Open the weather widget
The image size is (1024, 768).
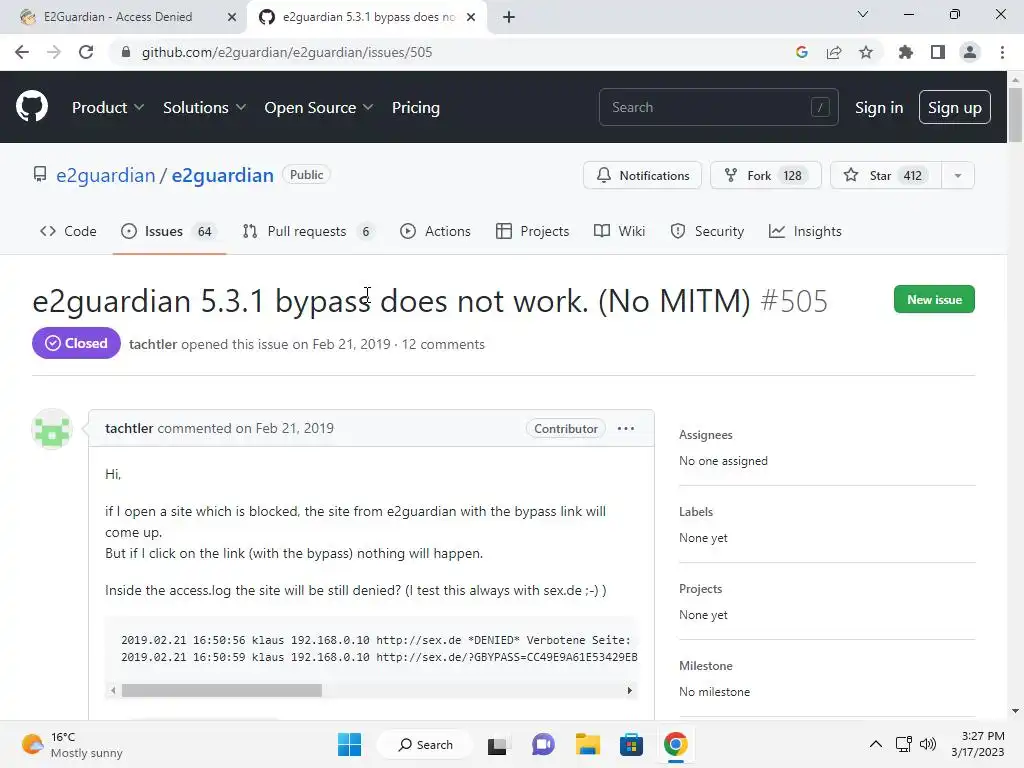[72, 744]
